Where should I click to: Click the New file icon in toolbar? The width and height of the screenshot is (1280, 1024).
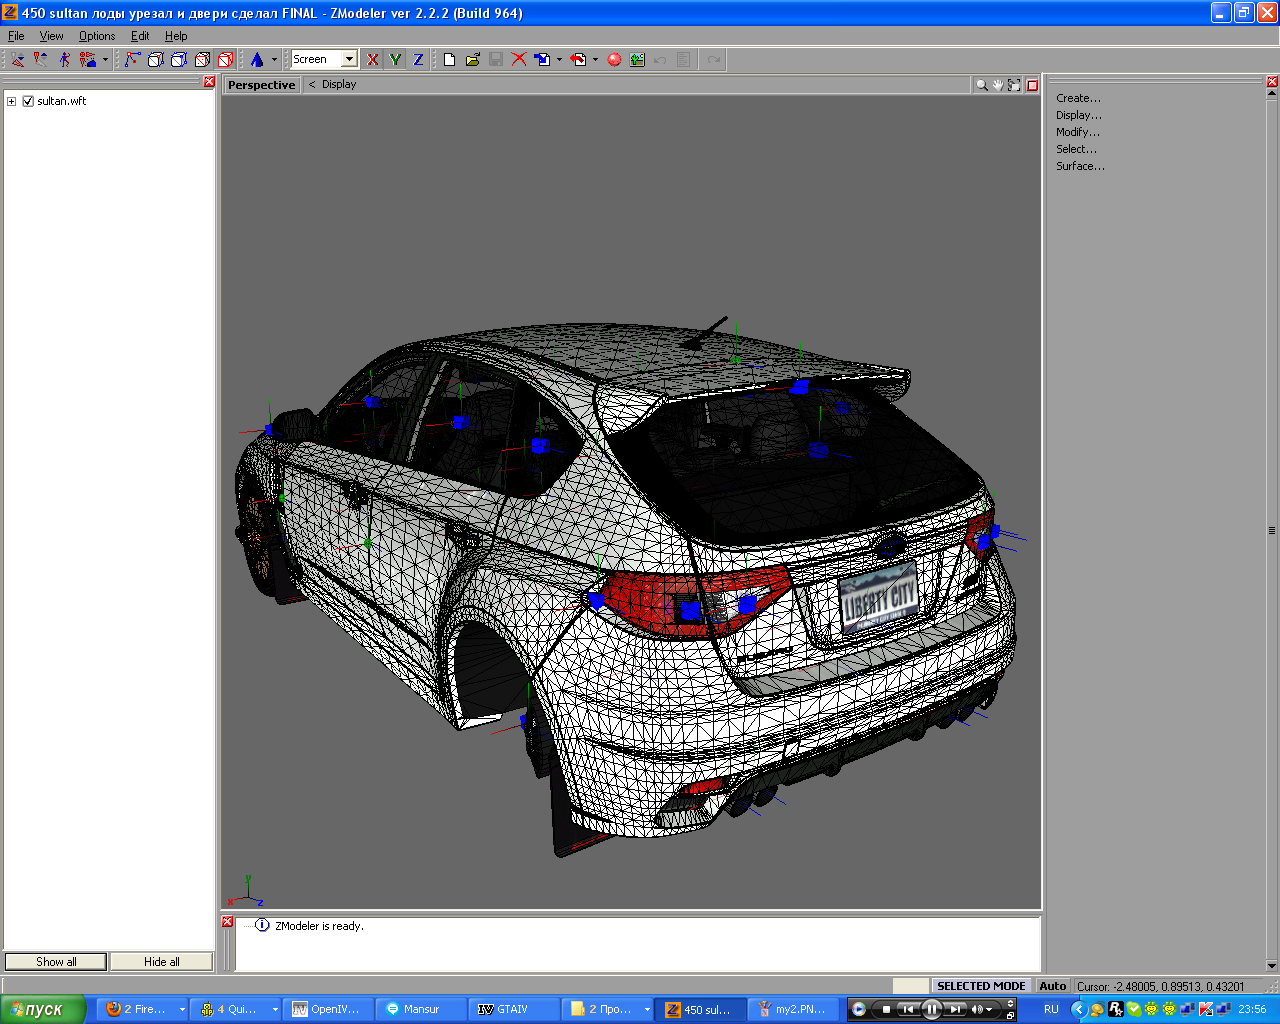(x=449, y=60)
